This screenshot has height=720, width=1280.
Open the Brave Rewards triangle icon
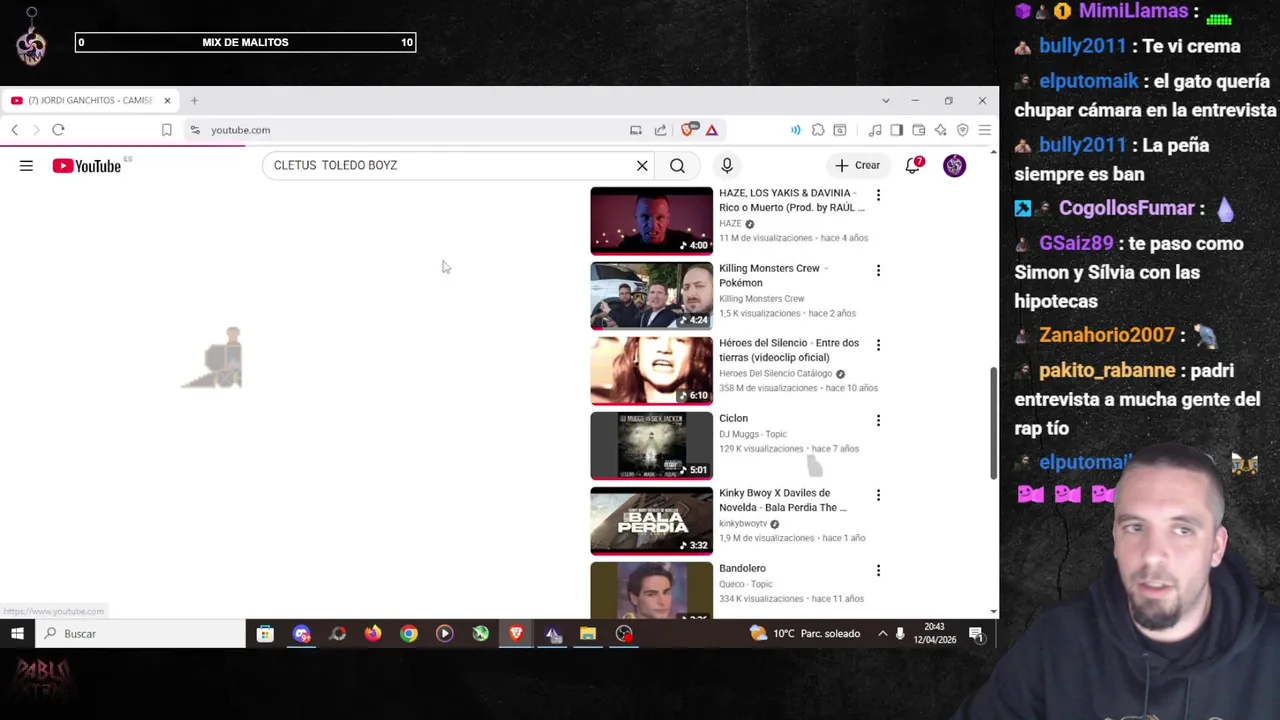(712, 130)
